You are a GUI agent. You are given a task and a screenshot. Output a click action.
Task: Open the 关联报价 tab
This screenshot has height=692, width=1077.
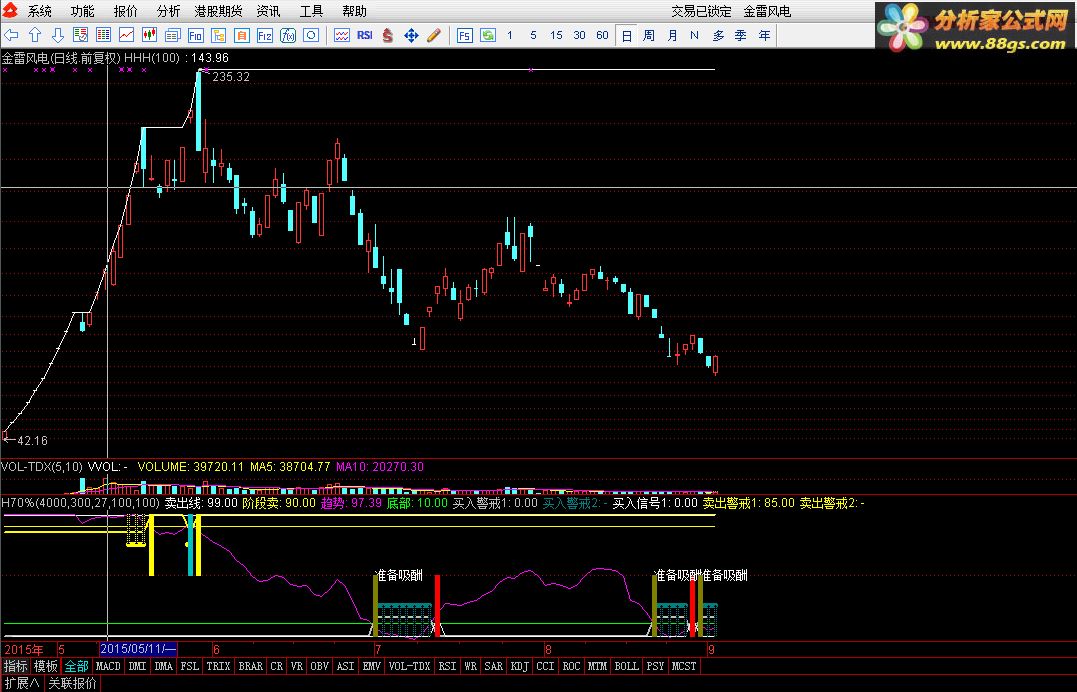click(72, 683)
